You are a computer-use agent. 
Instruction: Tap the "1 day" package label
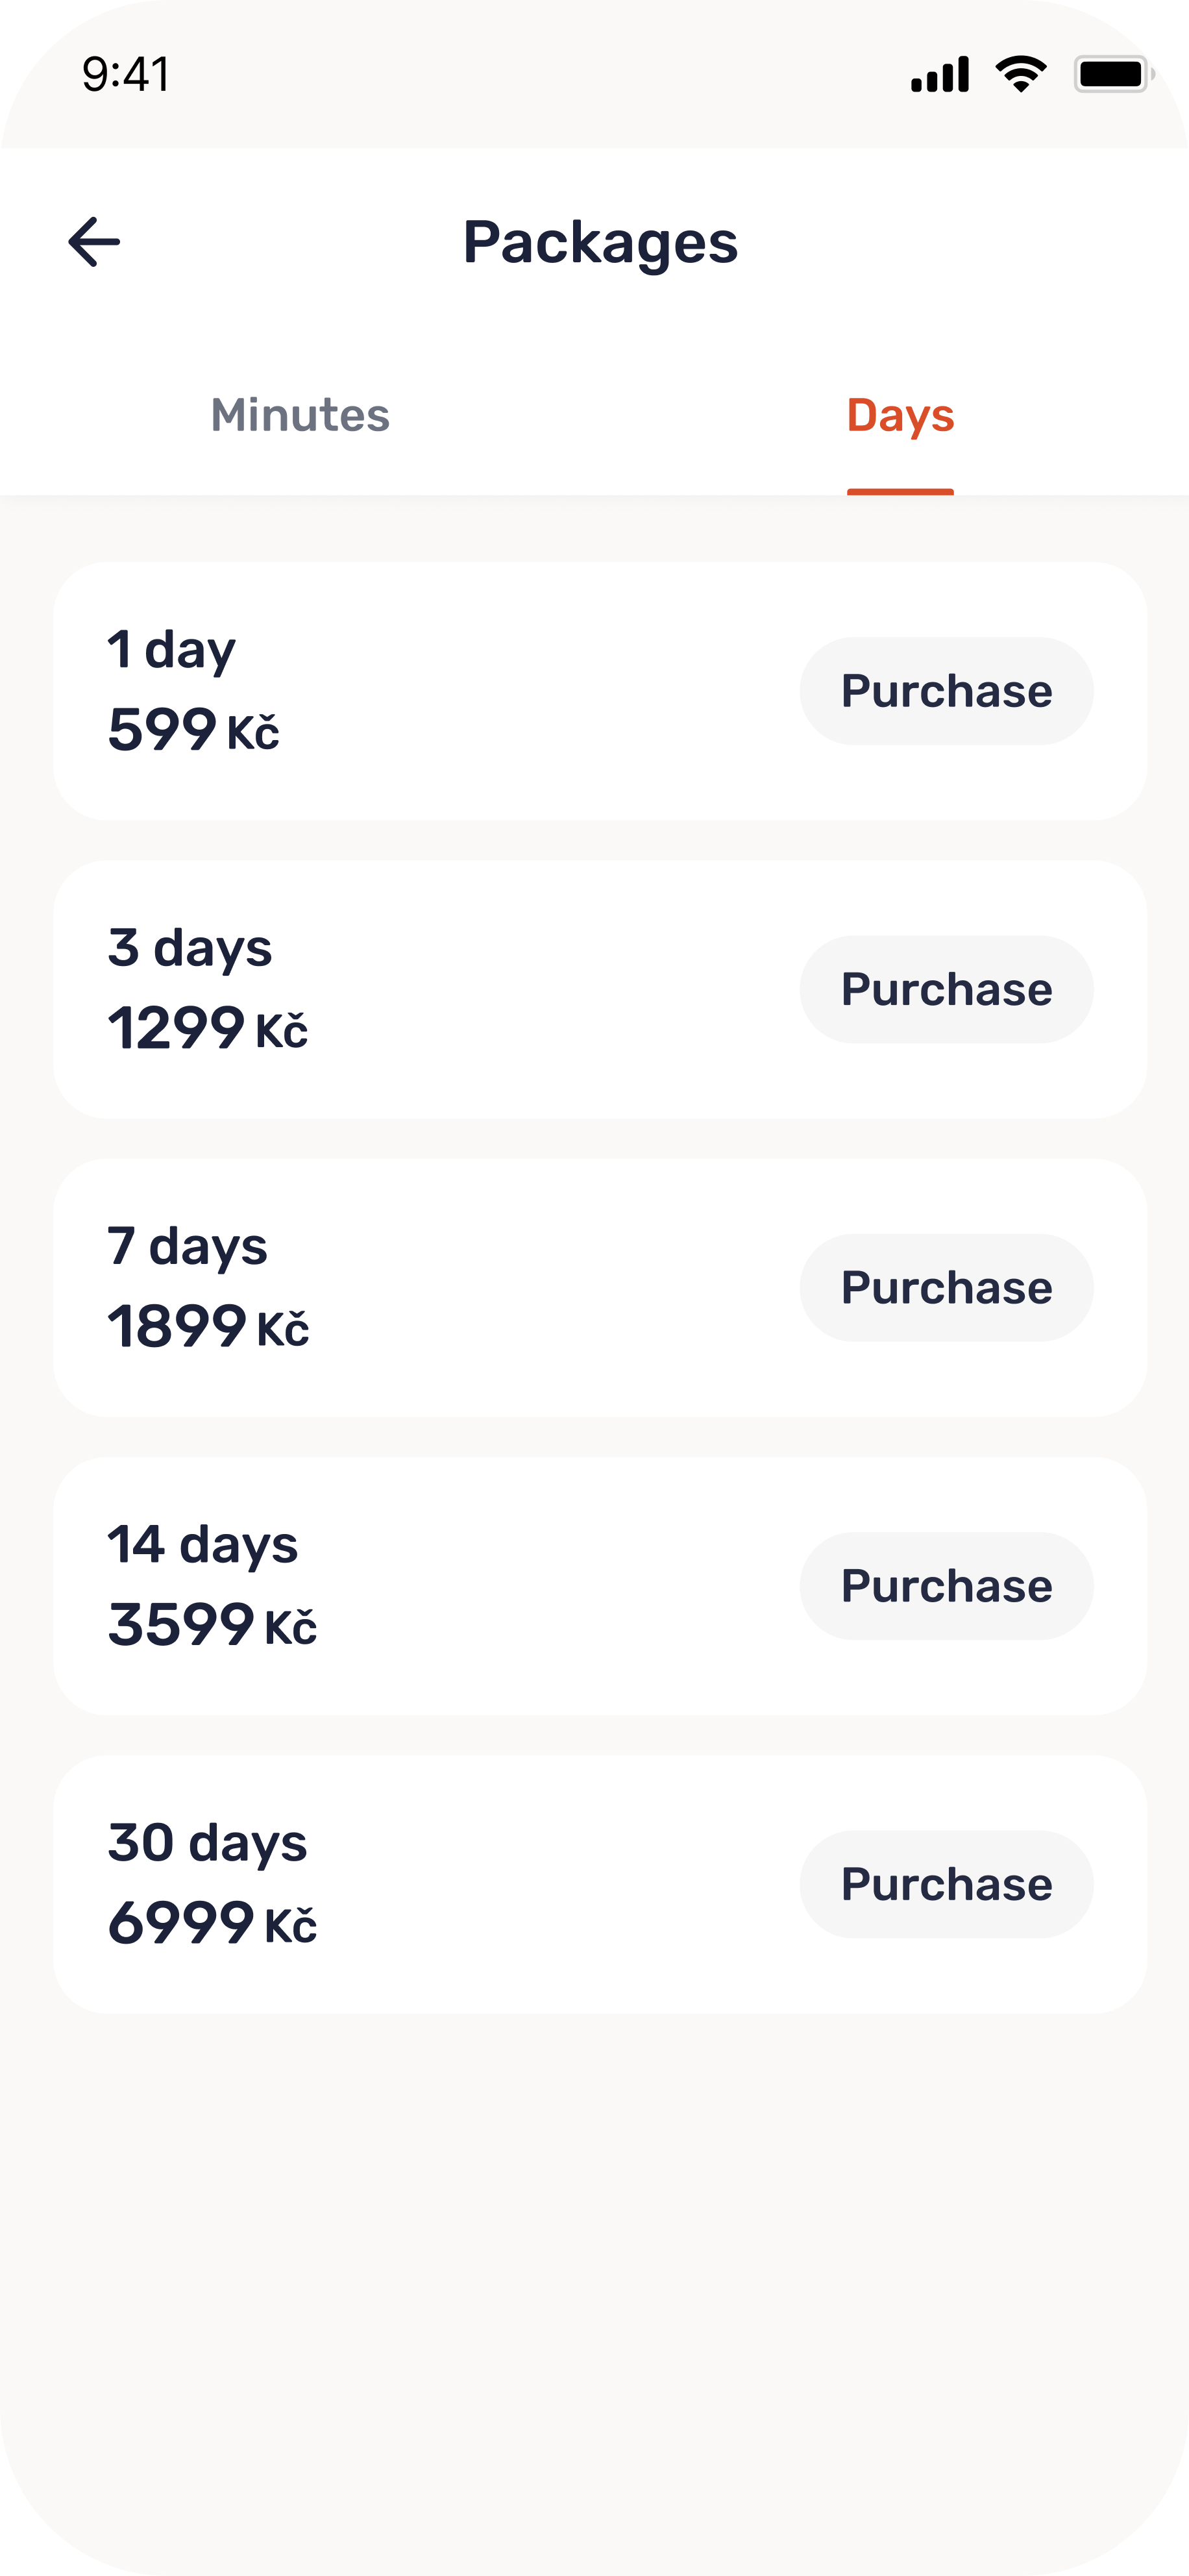pos(172,650)
